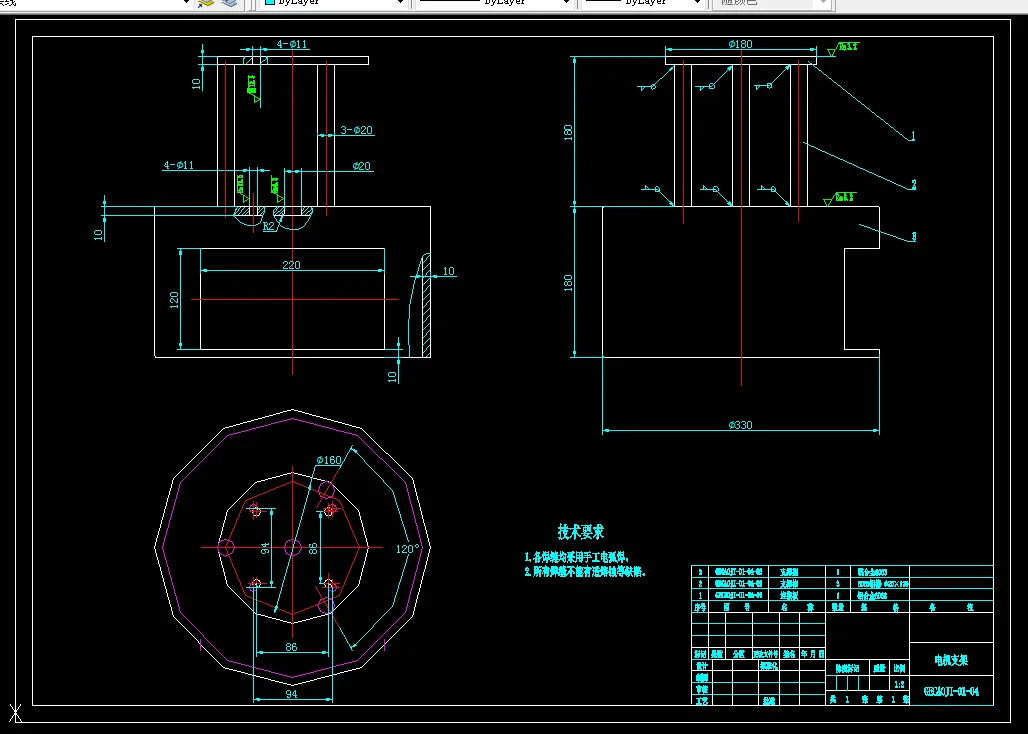Select the 4-ø11 label above top plate
The image size is (1028, 734).
point(292,44)
